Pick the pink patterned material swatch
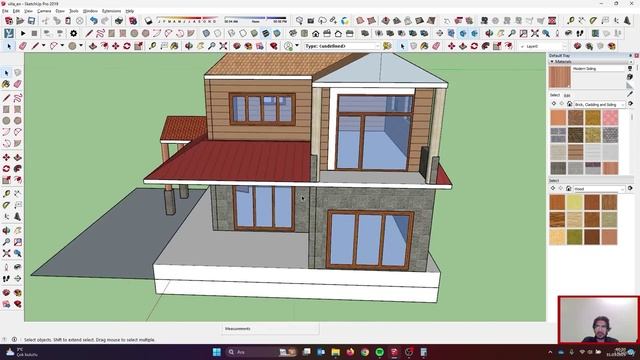This screenshot has height=360, width=640. point(610,118)
